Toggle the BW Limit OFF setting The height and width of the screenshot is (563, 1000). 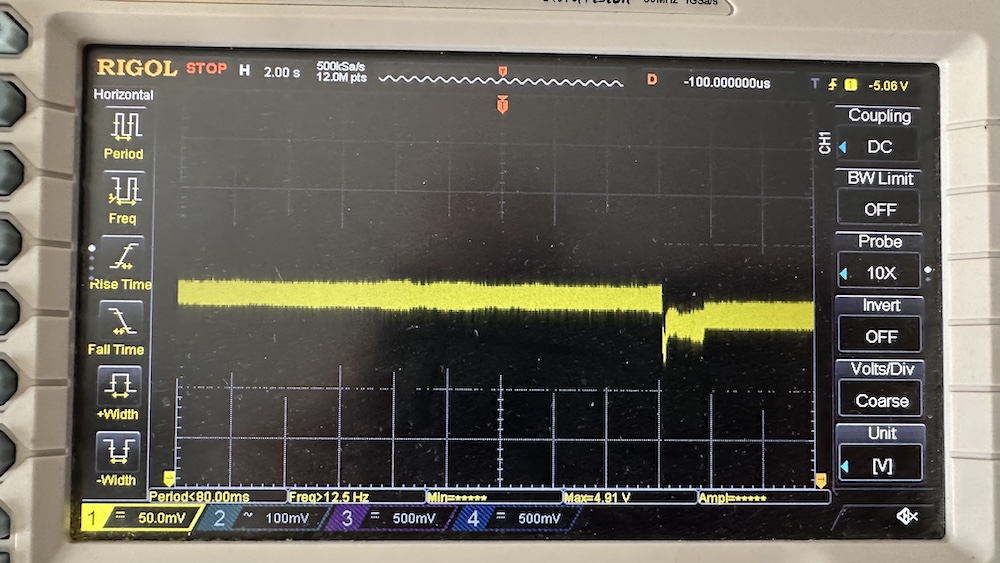(880, 209)
